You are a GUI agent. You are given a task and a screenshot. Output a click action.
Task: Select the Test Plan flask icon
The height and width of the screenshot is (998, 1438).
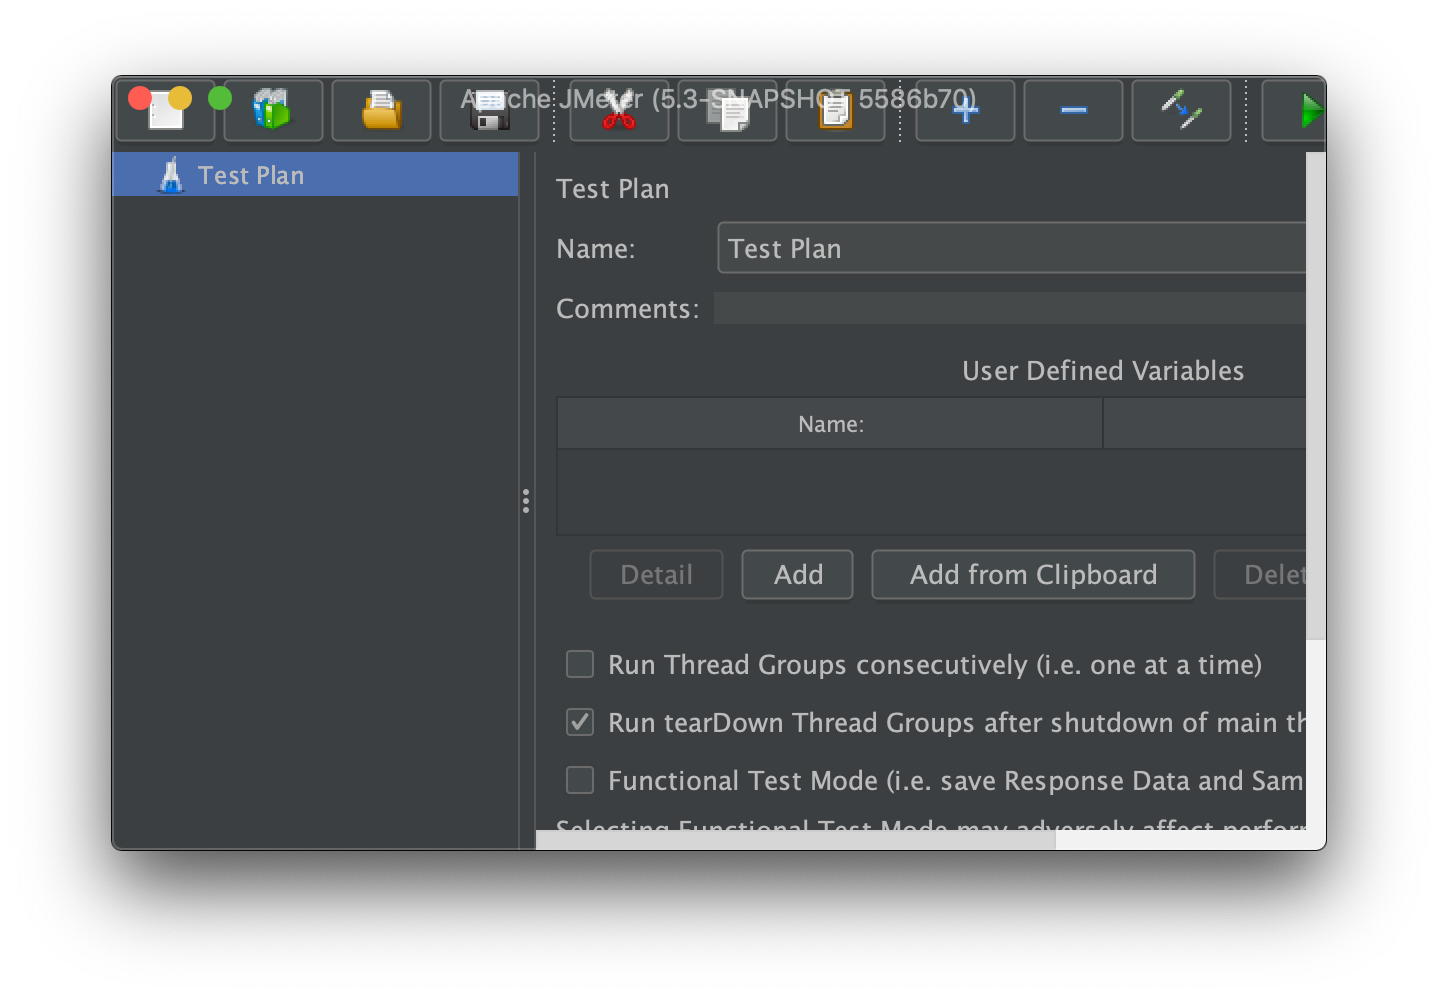point(172,174)
